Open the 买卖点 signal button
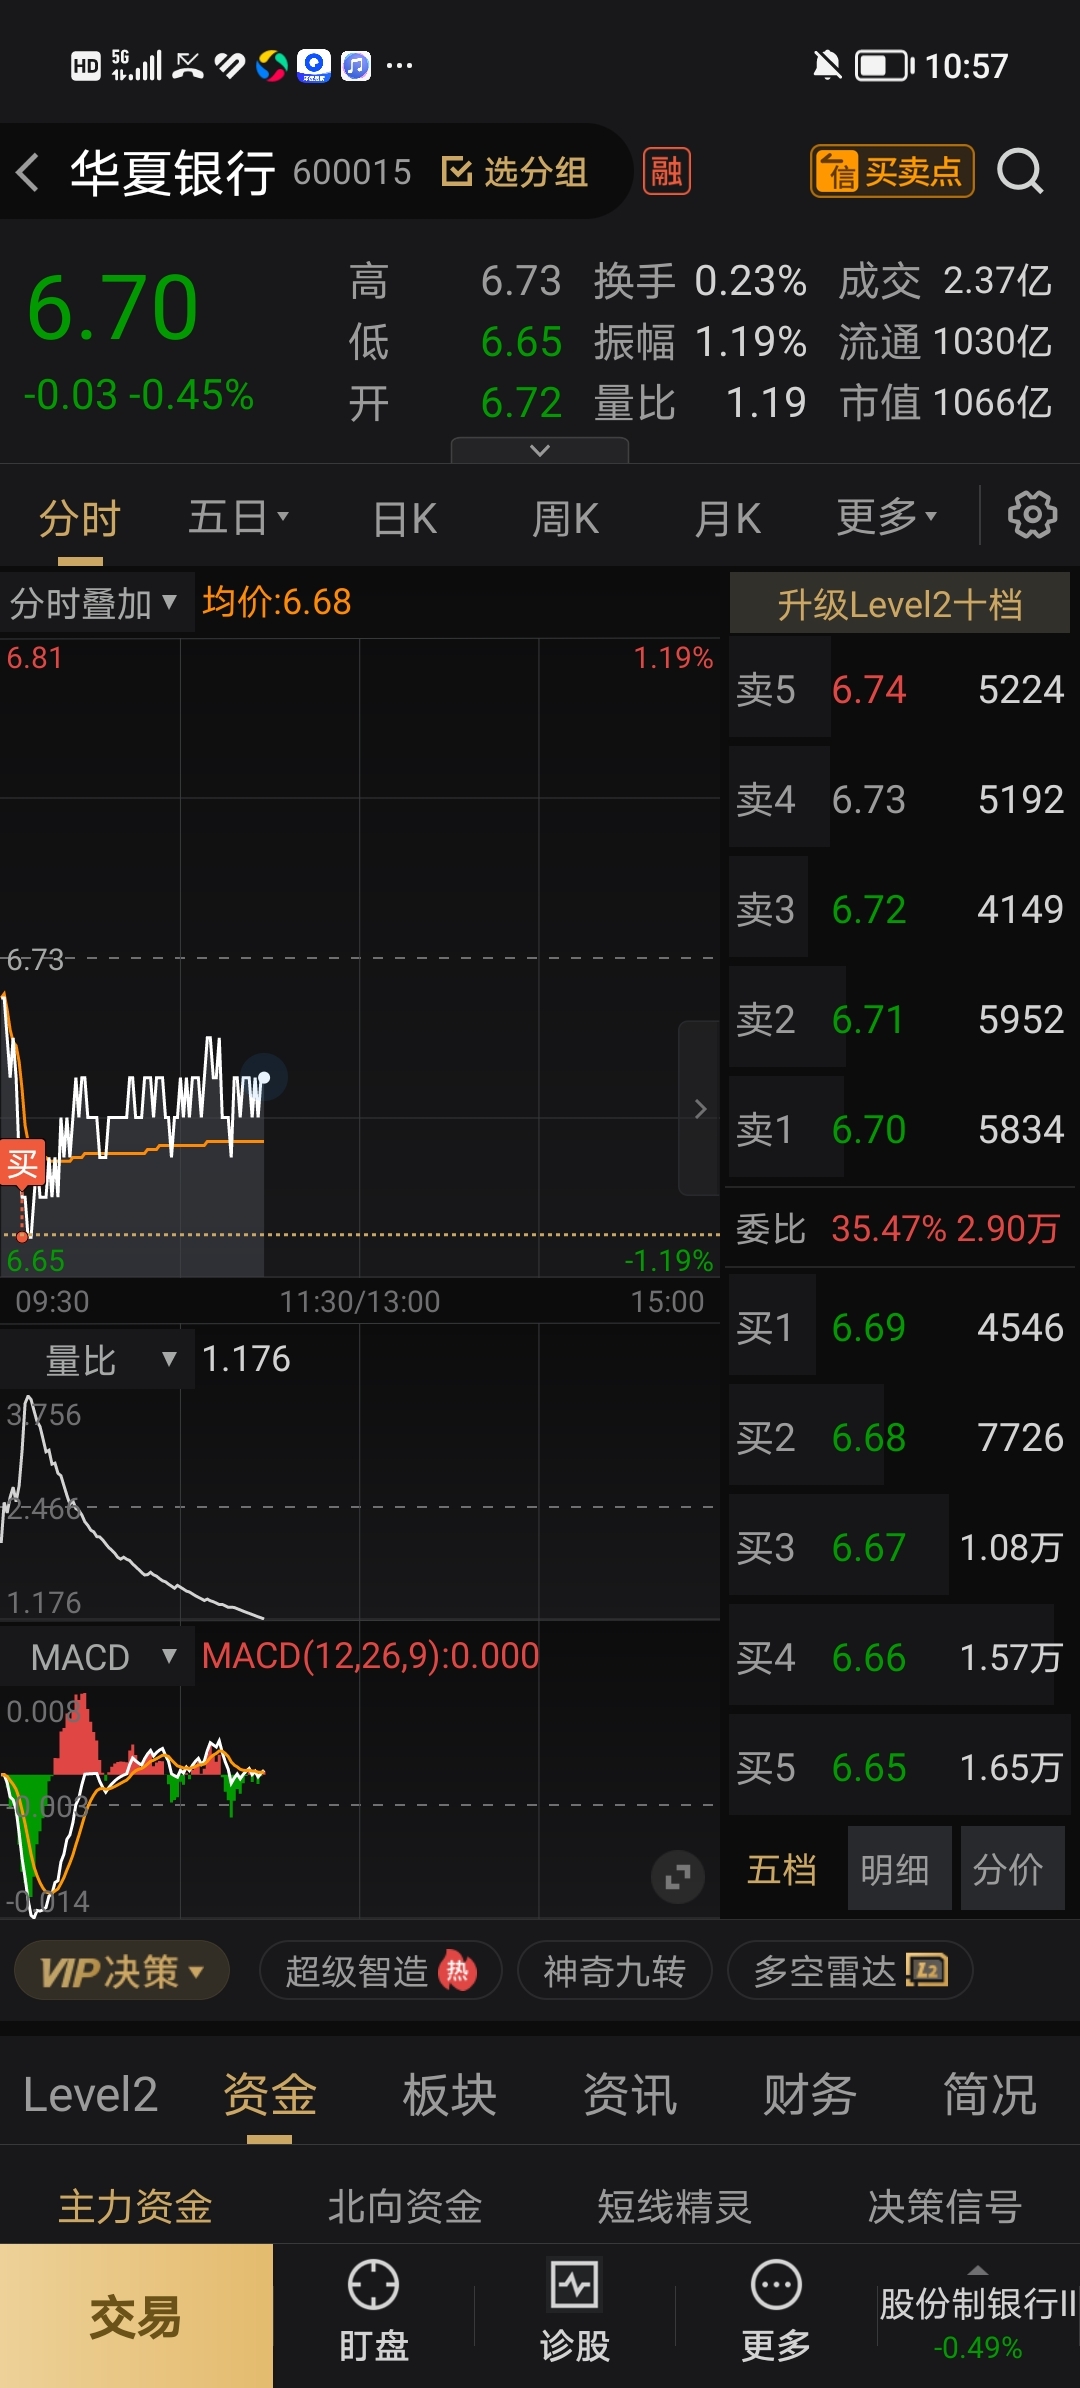1080x2388 pixels. click(892, 171)
